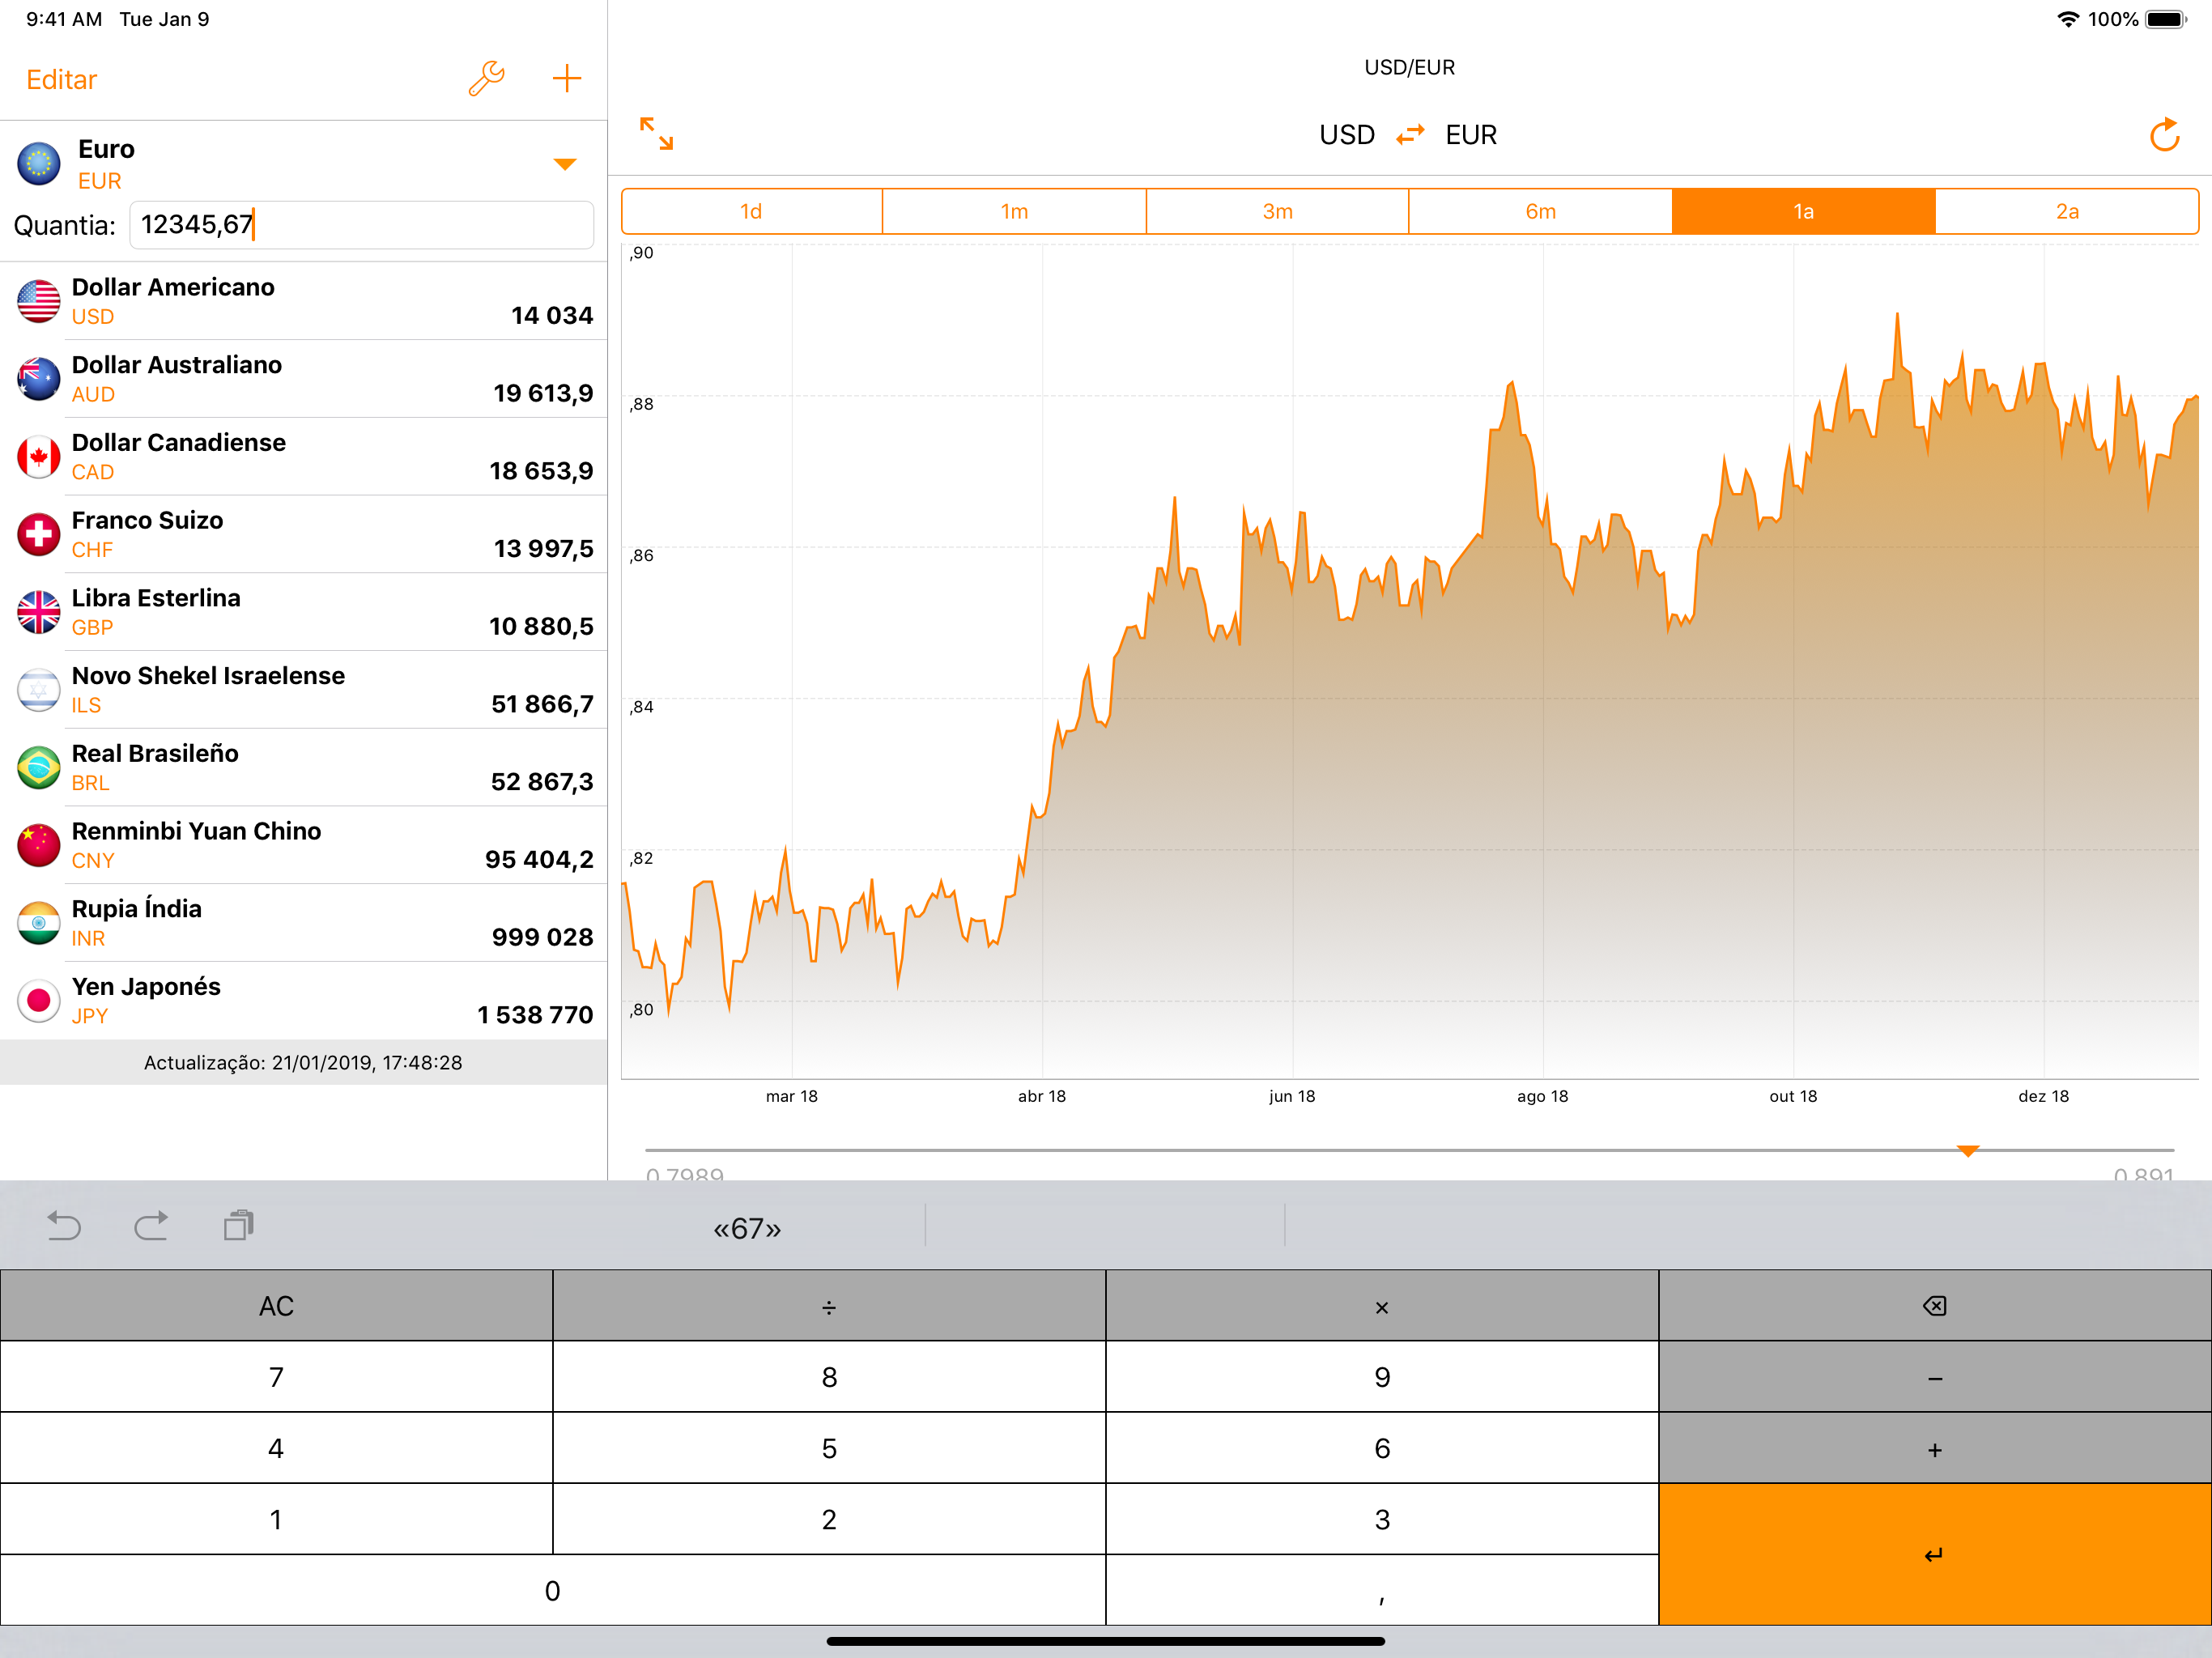Swap USD and EUR with the arrows icon

click(1409, 135)
